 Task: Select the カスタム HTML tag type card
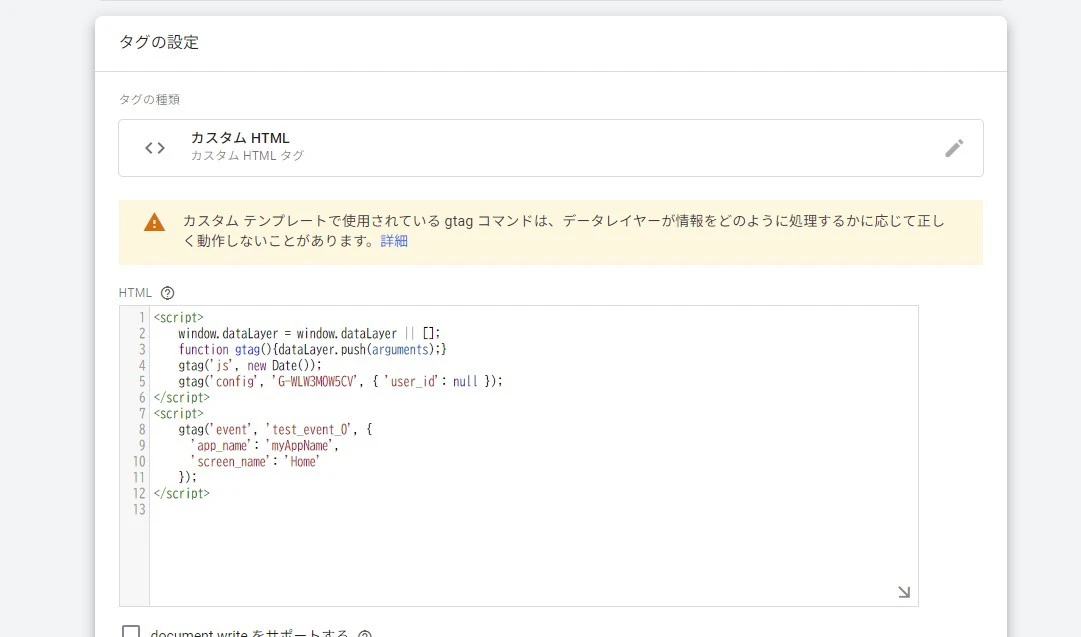coord(551,148)
